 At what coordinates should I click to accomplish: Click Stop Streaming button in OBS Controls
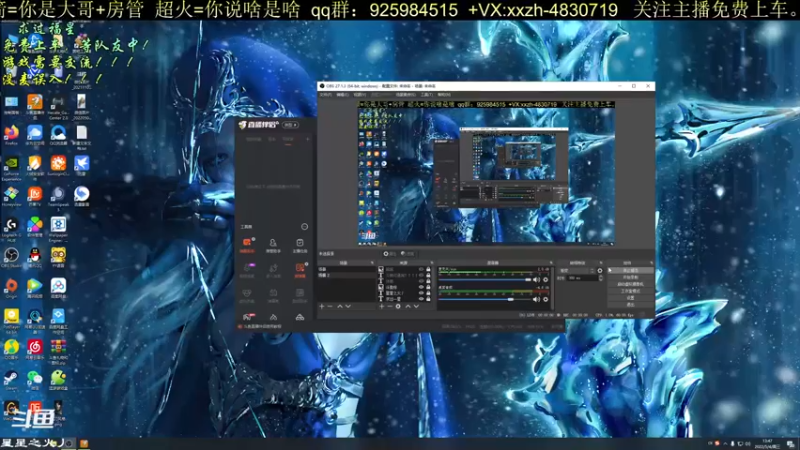pos(631,270)
